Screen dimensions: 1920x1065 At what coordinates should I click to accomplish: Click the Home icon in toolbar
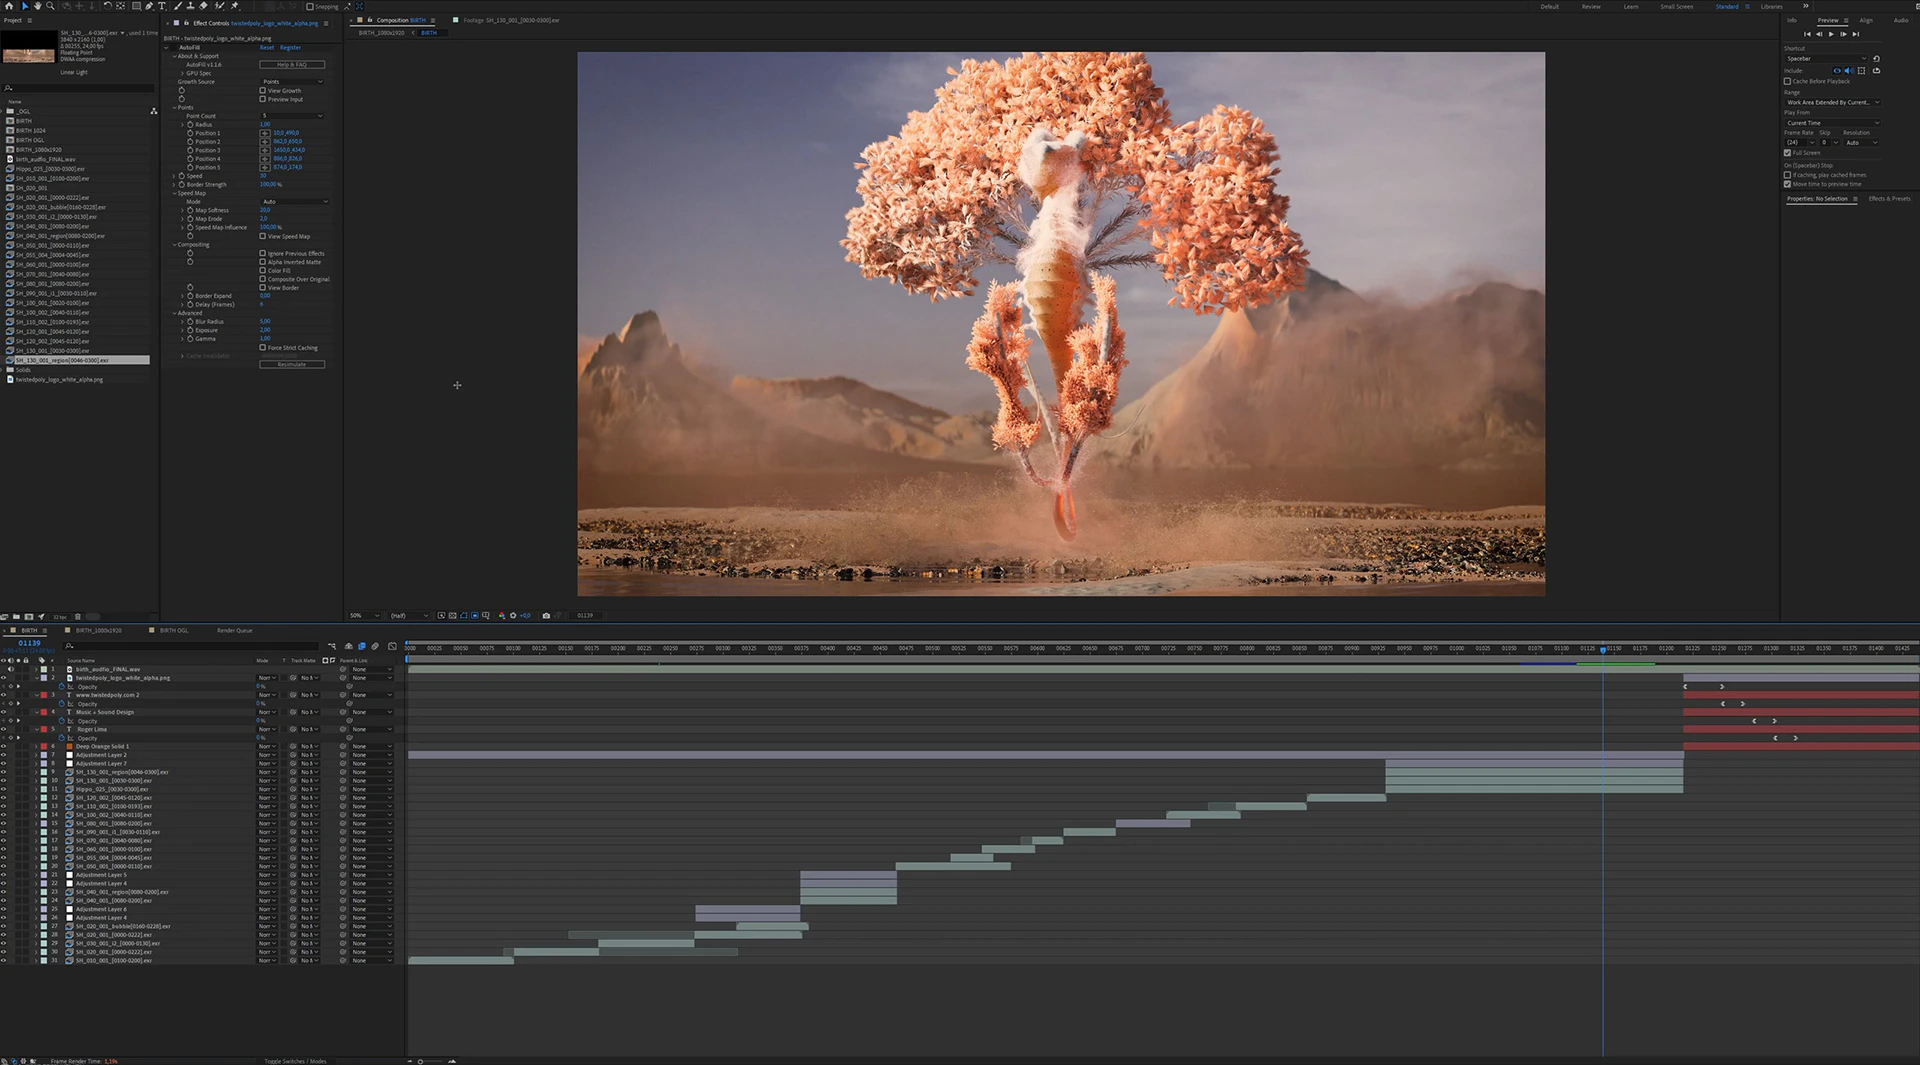click(10, 6)
